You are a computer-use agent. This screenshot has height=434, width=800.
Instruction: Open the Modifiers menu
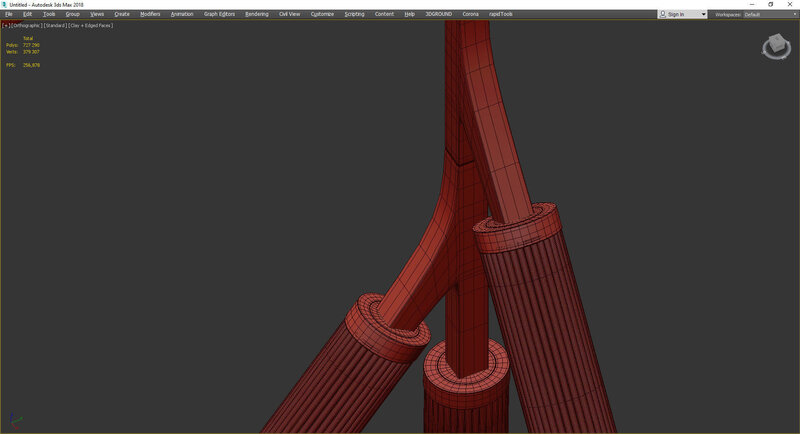pos(150,14)
